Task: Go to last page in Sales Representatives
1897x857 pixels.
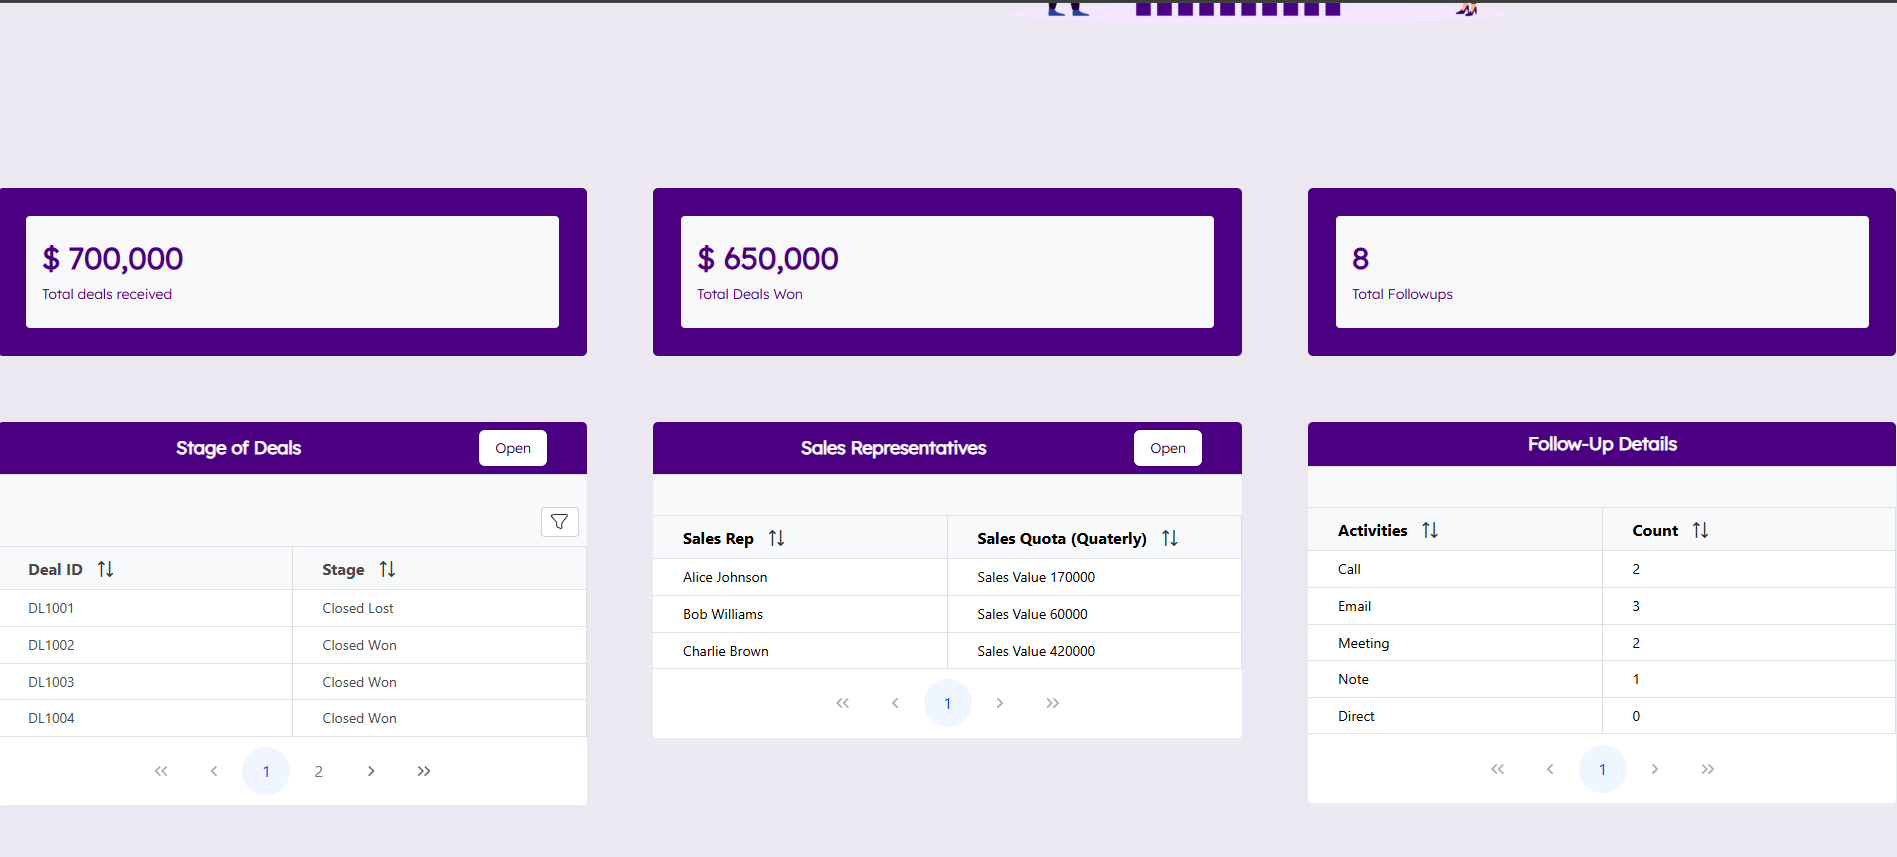Action: pos(1053,703)
